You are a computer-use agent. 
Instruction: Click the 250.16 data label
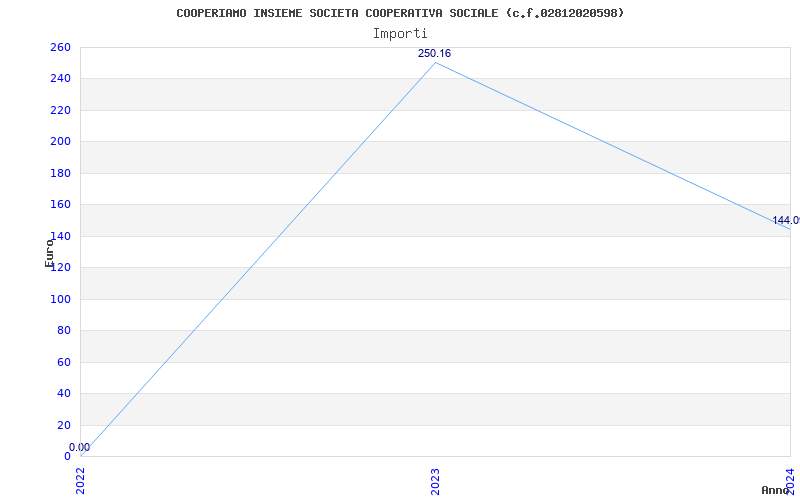434,54
